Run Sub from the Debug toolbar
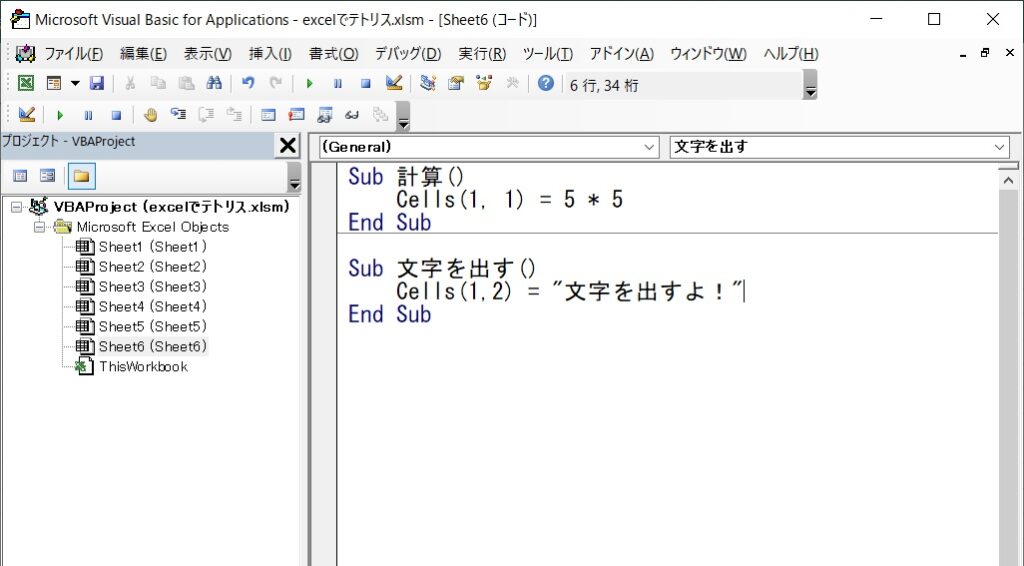1024x566 pixels. pyautogui.click(x=60, y=115)
